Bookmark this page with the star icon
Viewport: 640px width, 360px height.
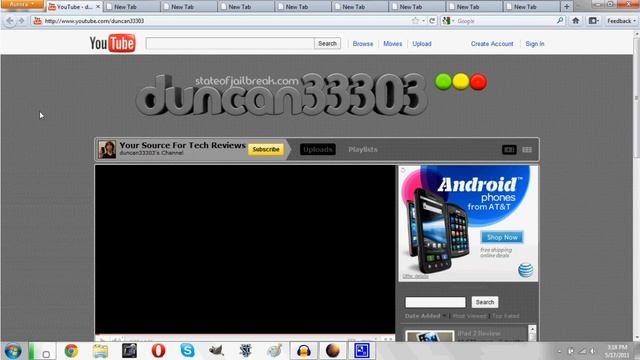[415, 21]
